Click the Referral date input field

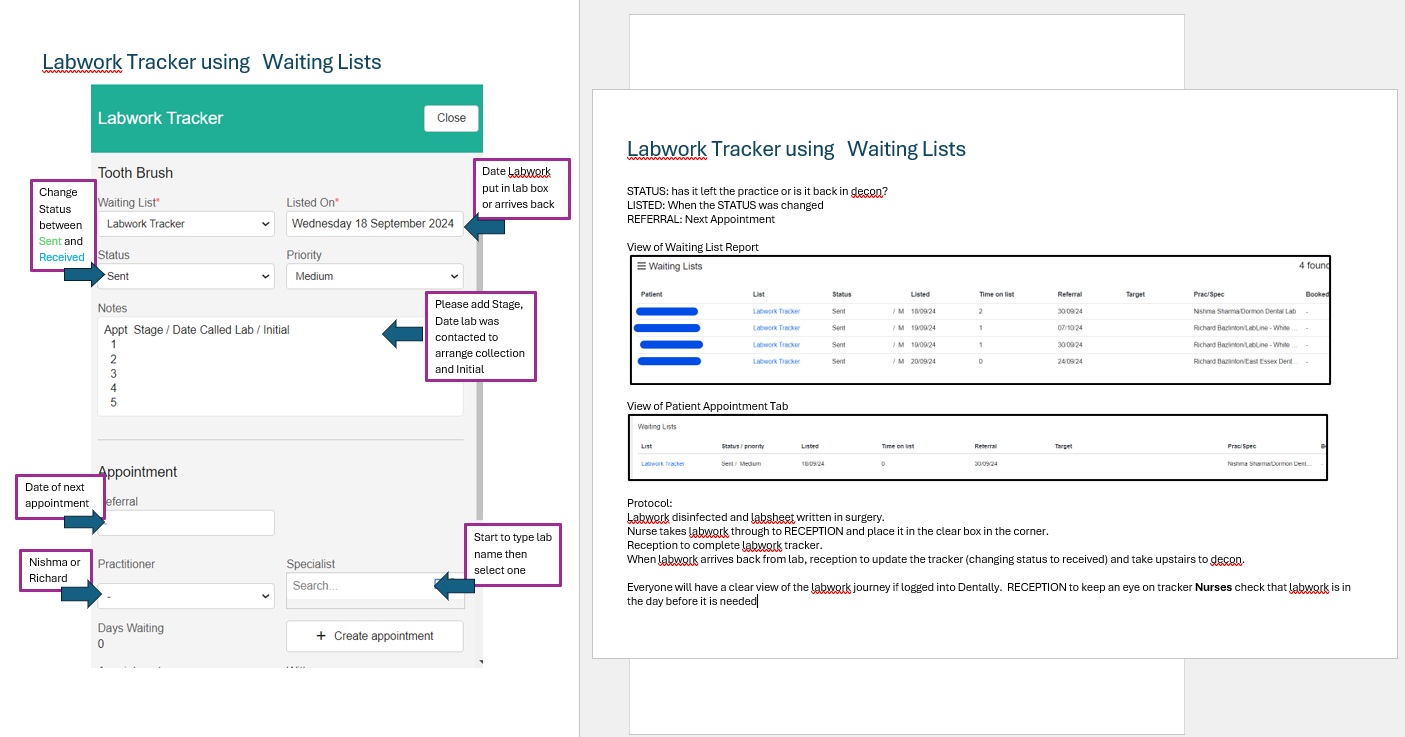(186, 523)
